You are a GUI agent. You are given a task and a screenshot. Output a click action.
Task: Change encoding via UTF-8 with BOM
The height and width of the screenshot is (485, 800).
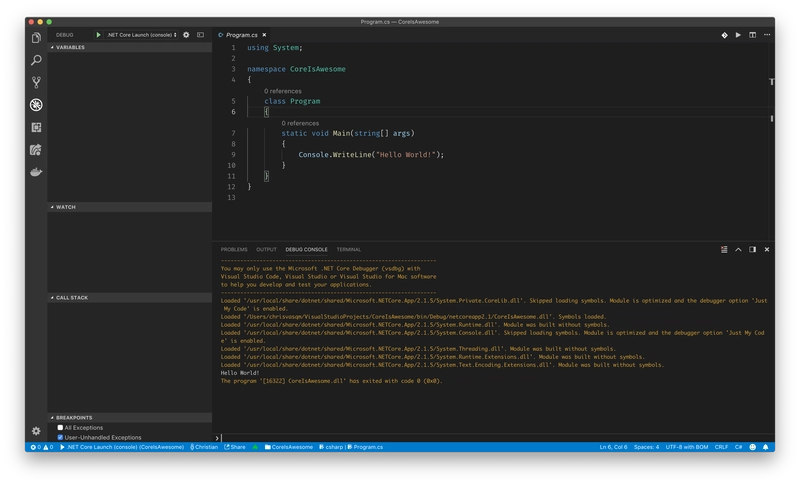click(687, 447)
